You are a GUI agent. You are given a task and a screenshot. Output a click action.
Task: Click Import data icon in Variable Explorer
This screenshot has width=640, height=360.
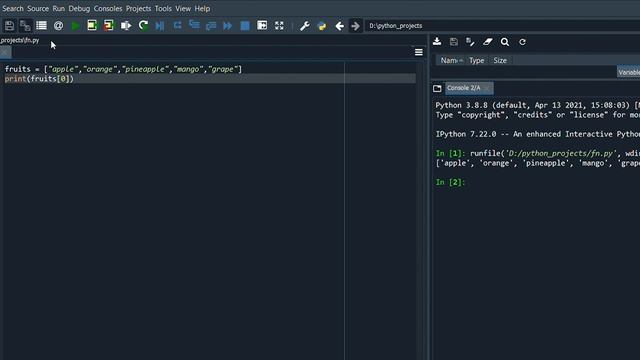coord(437,42)
